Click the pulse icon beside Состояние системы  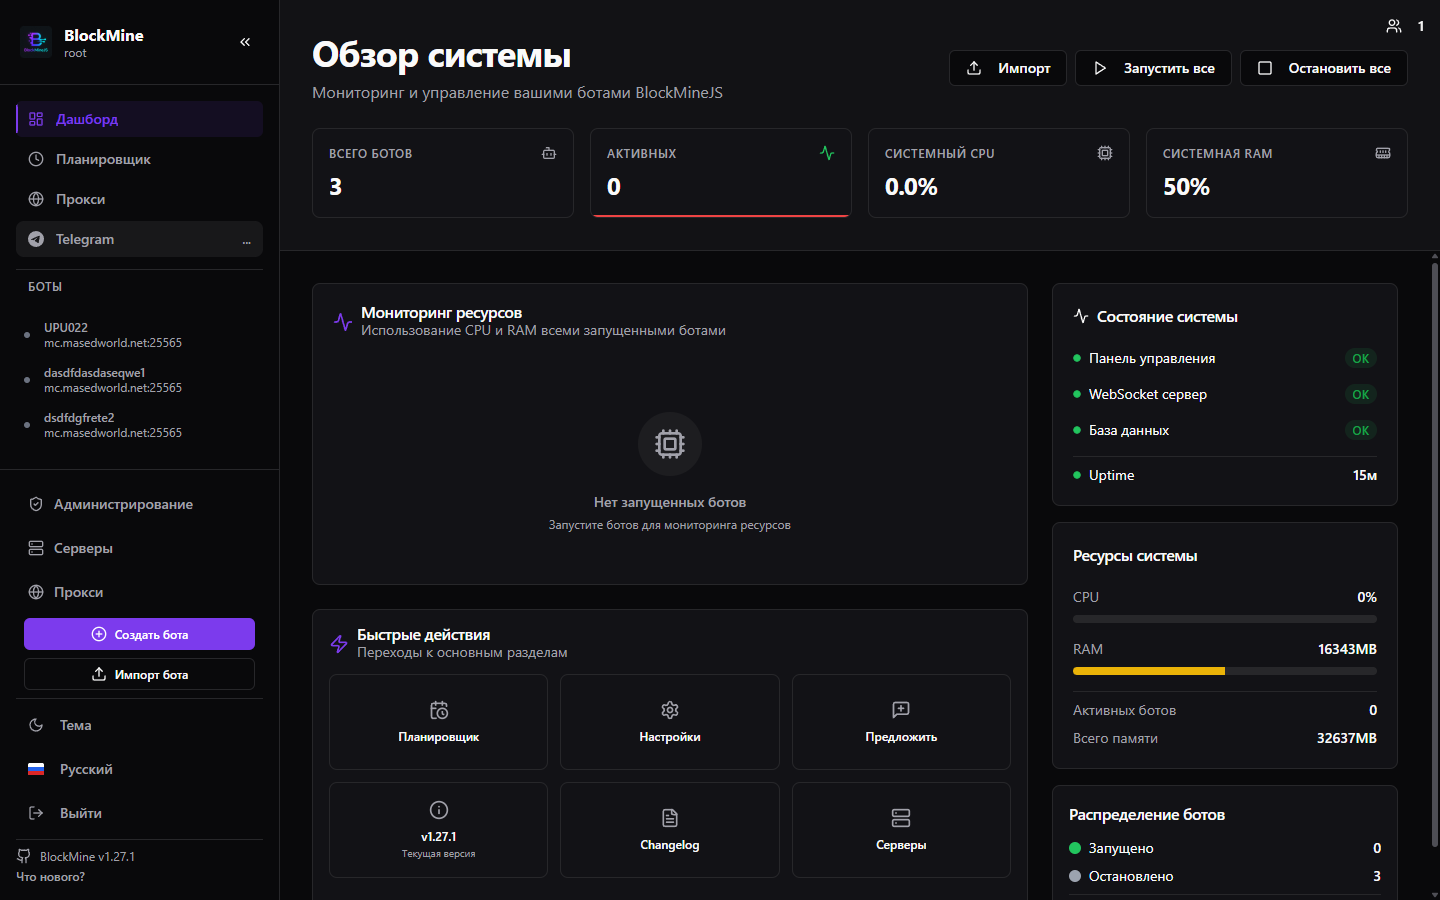[1081, 316]
